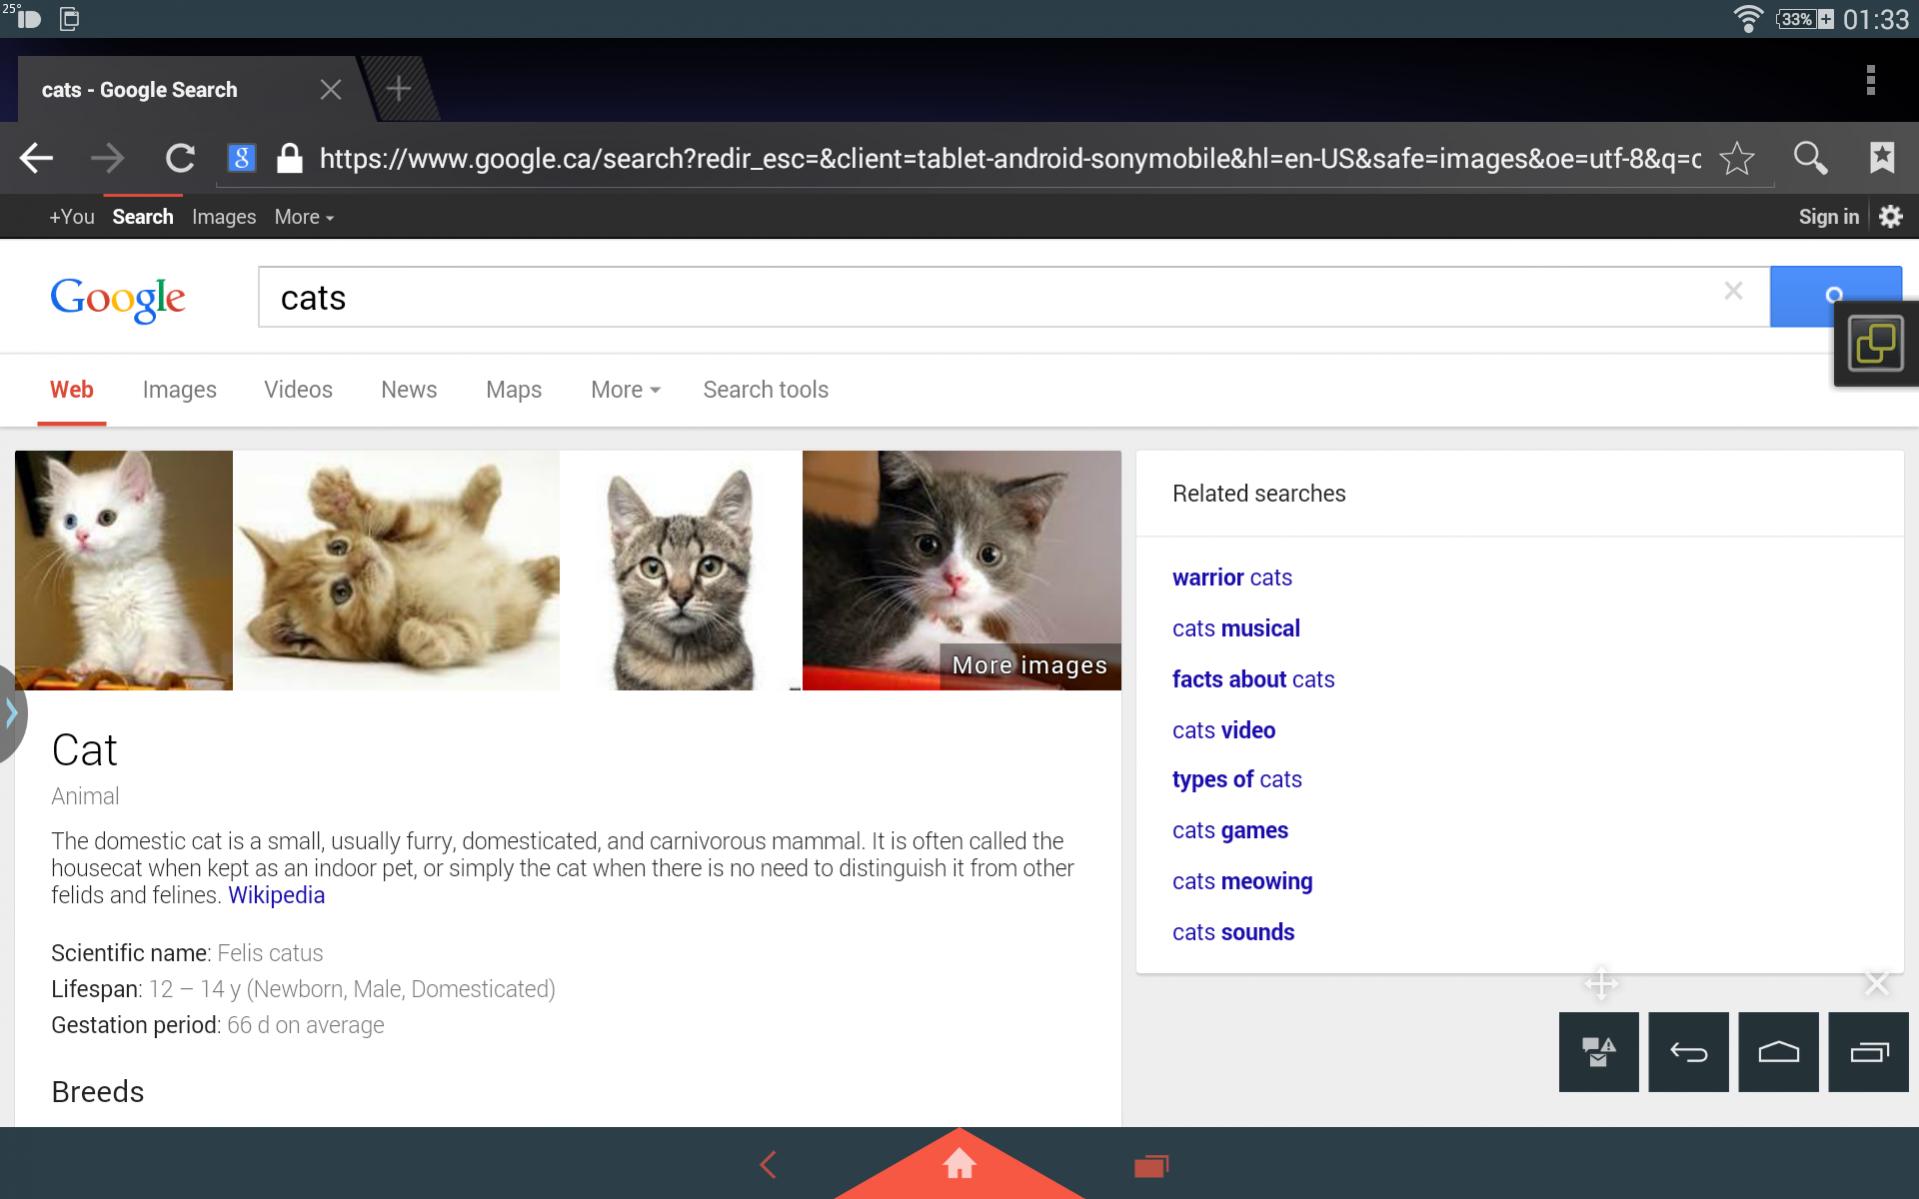Image resolution: width=1919 pixels, height=1199 pixels.
Task: Click Images in the top black bar
Action: pos(224,217)
